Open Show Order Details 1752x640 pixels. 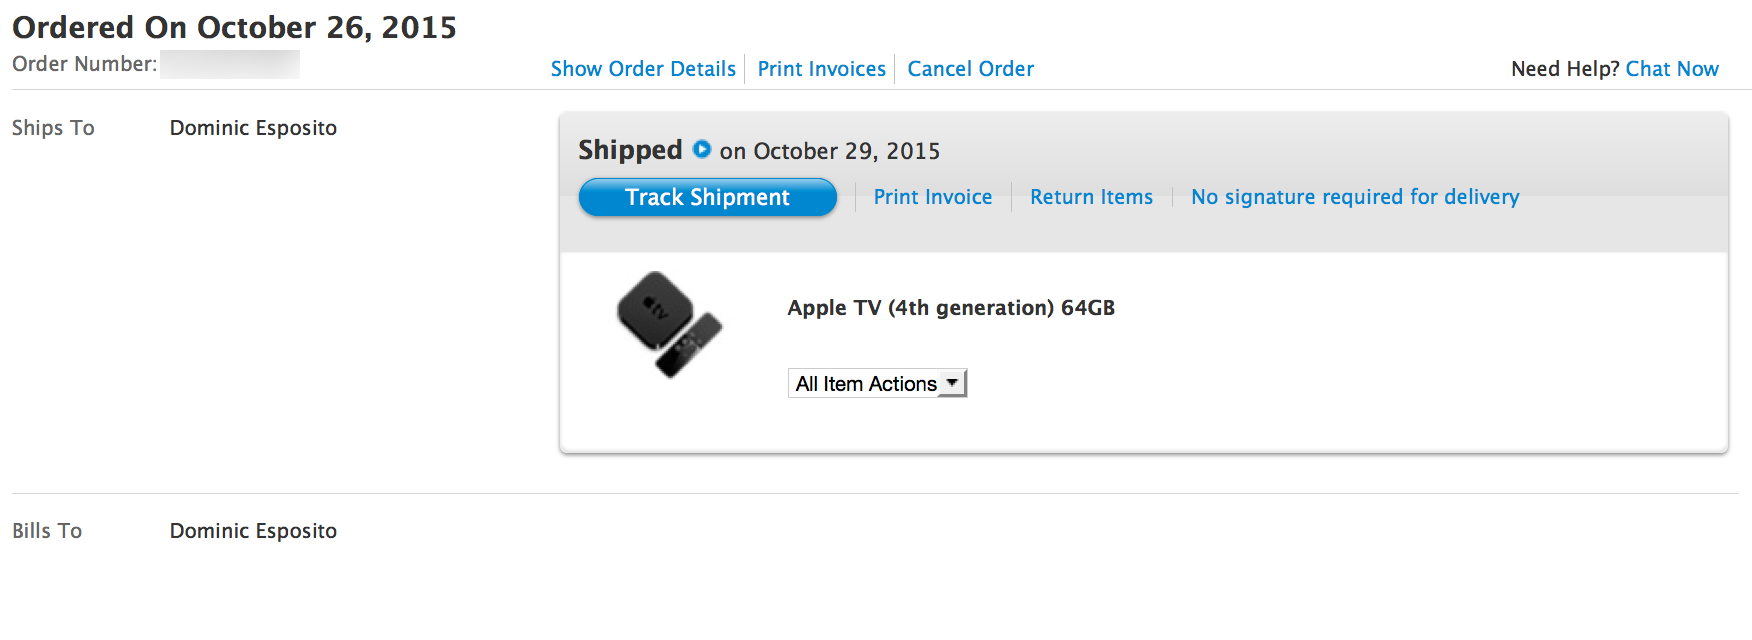(643, 68)
